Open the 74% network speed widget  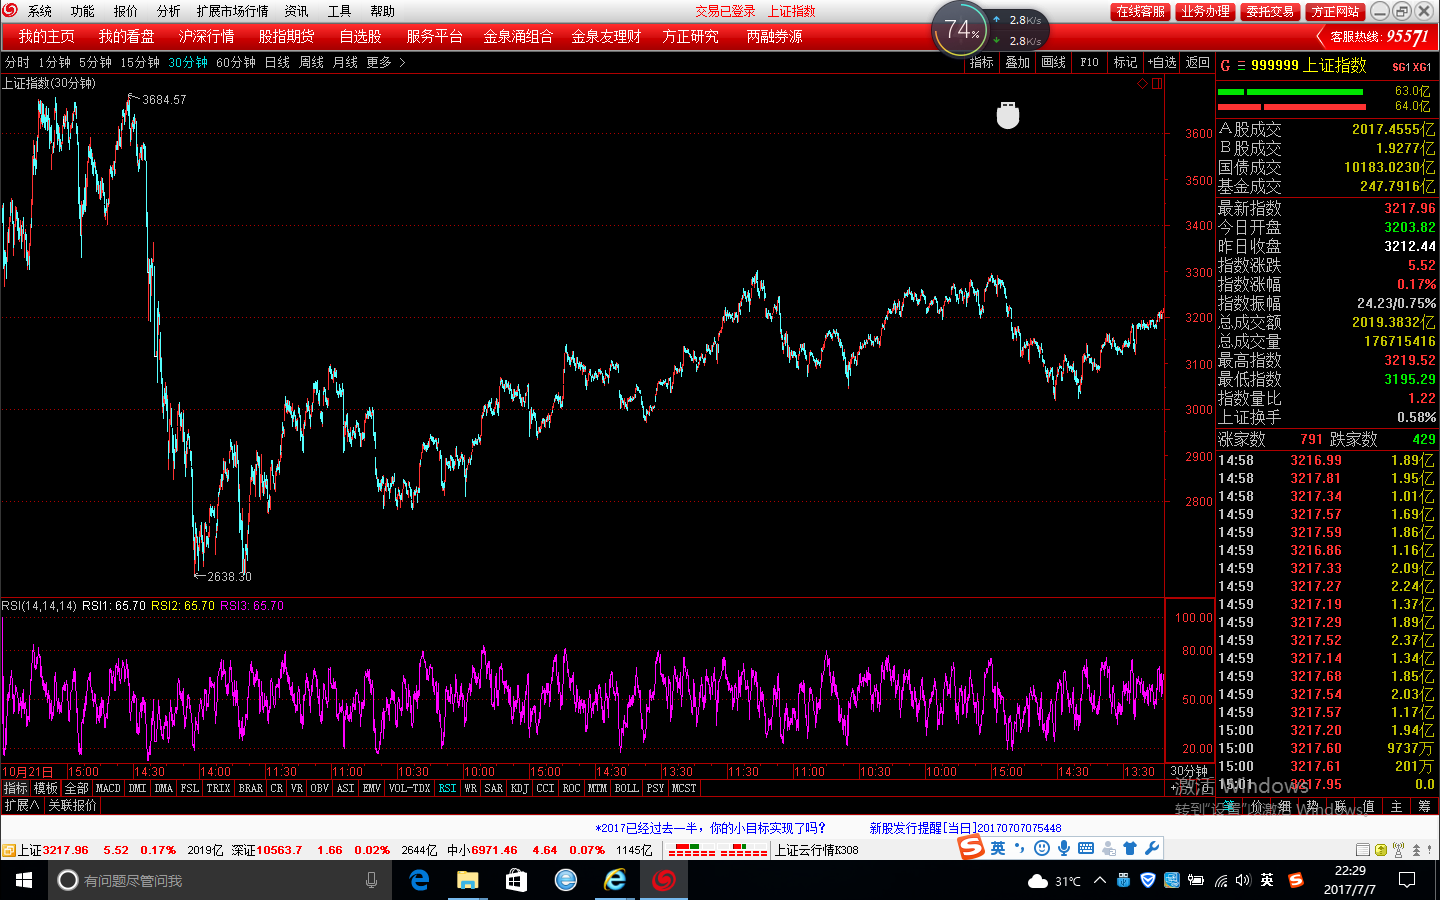click(x=990, y=31)
